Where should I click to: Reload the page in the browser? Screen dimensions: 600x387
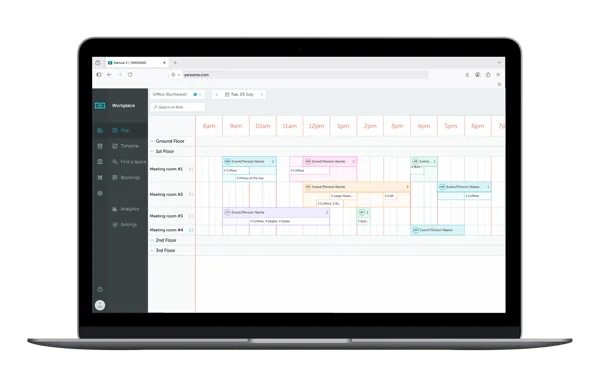[130, 75]
